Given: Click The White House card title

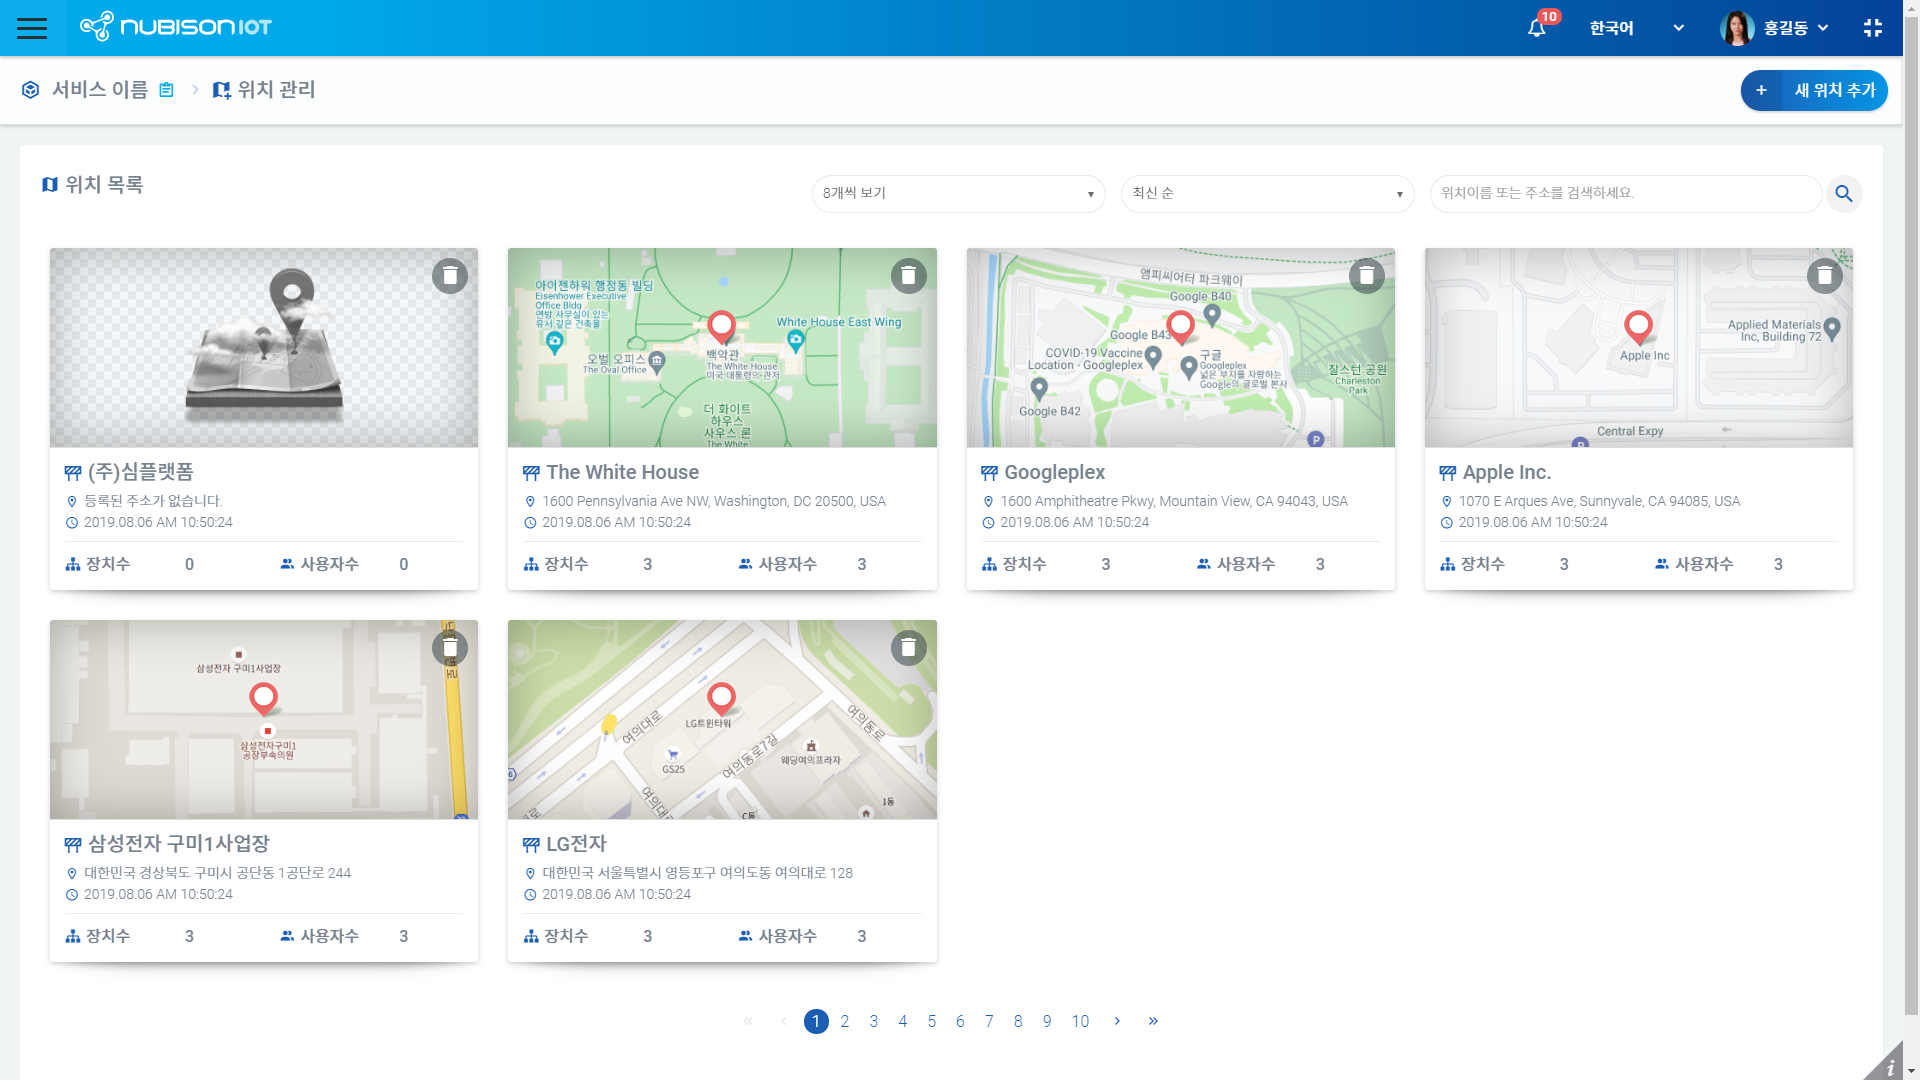Looking at the screenshot, I should (622, 472).
